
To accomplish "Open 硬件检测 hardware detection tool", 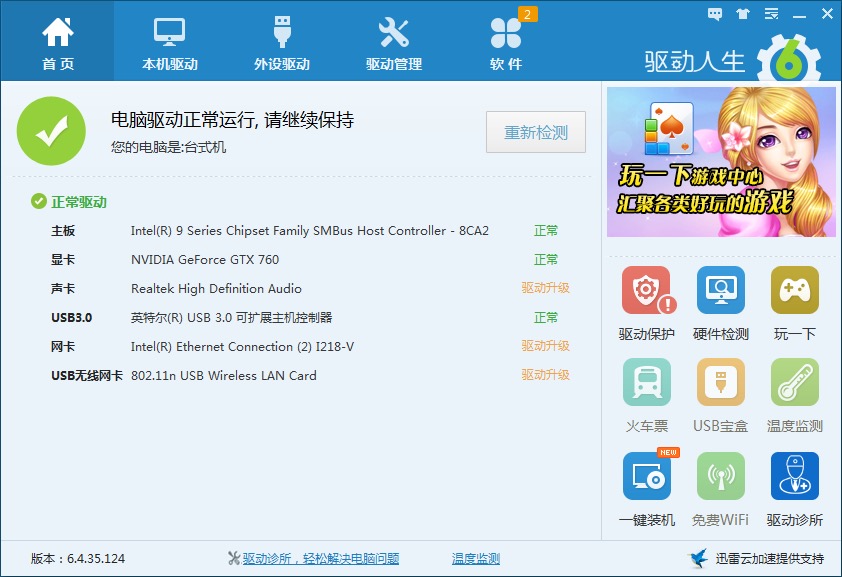I will tap(721, 291).
